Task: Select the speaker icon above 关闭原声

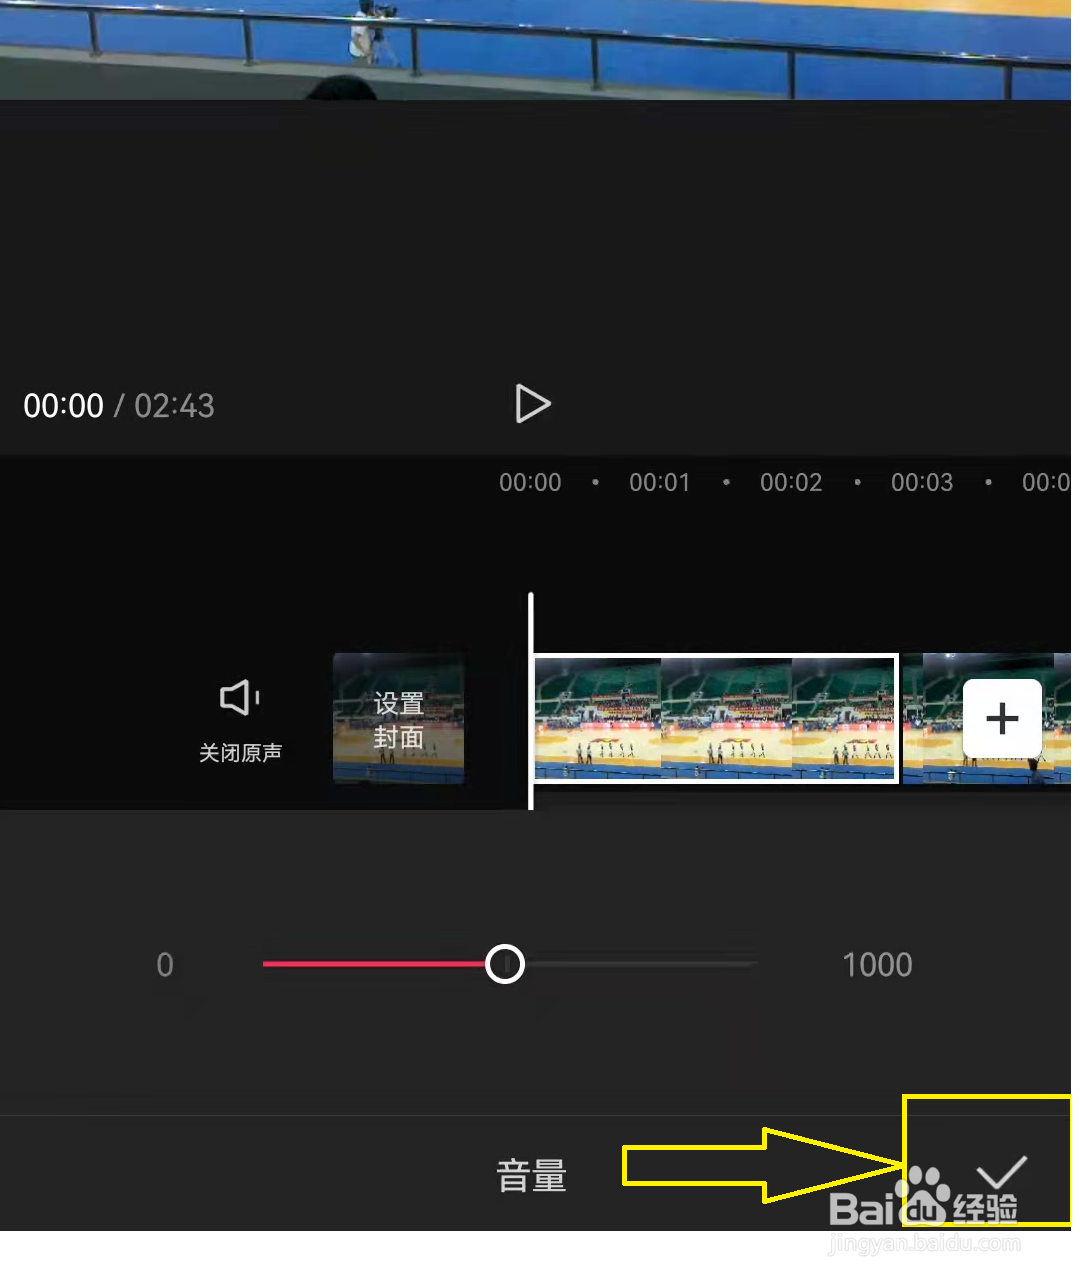Action: [x=239, y=697]
